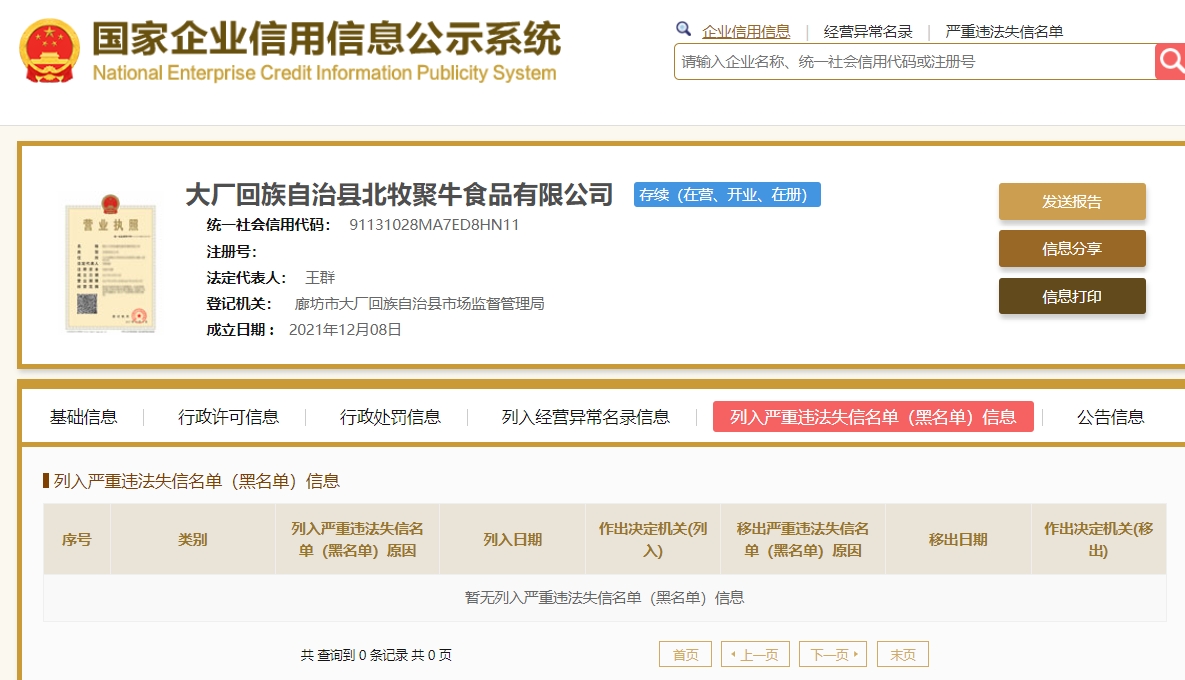Click the 序号 column header
Screen dimensions: 1185x680
tap(76, 539)
